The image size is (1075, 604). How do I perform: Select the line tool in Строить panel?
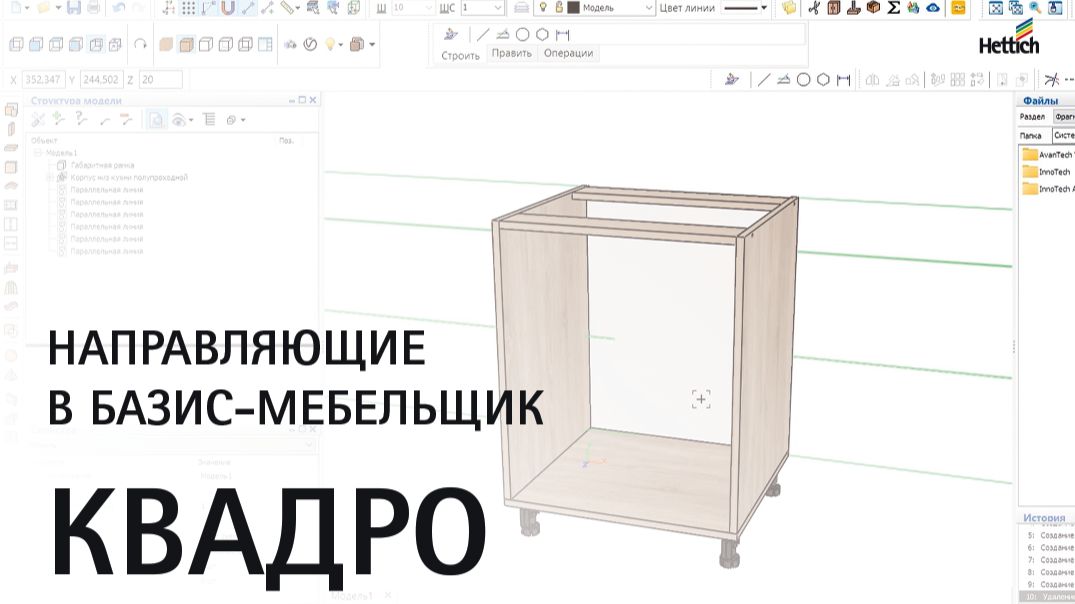point(483,34)
